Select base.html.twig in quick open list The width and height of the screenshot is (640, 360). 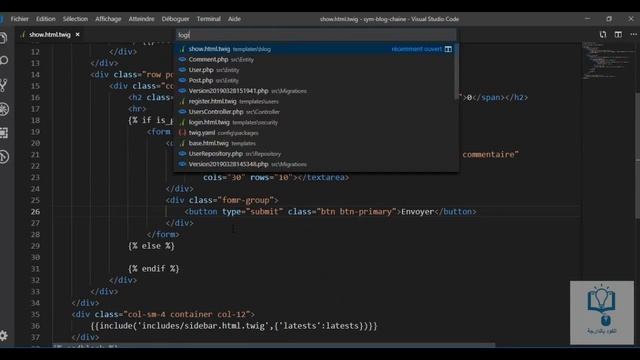tap(314, 143)
